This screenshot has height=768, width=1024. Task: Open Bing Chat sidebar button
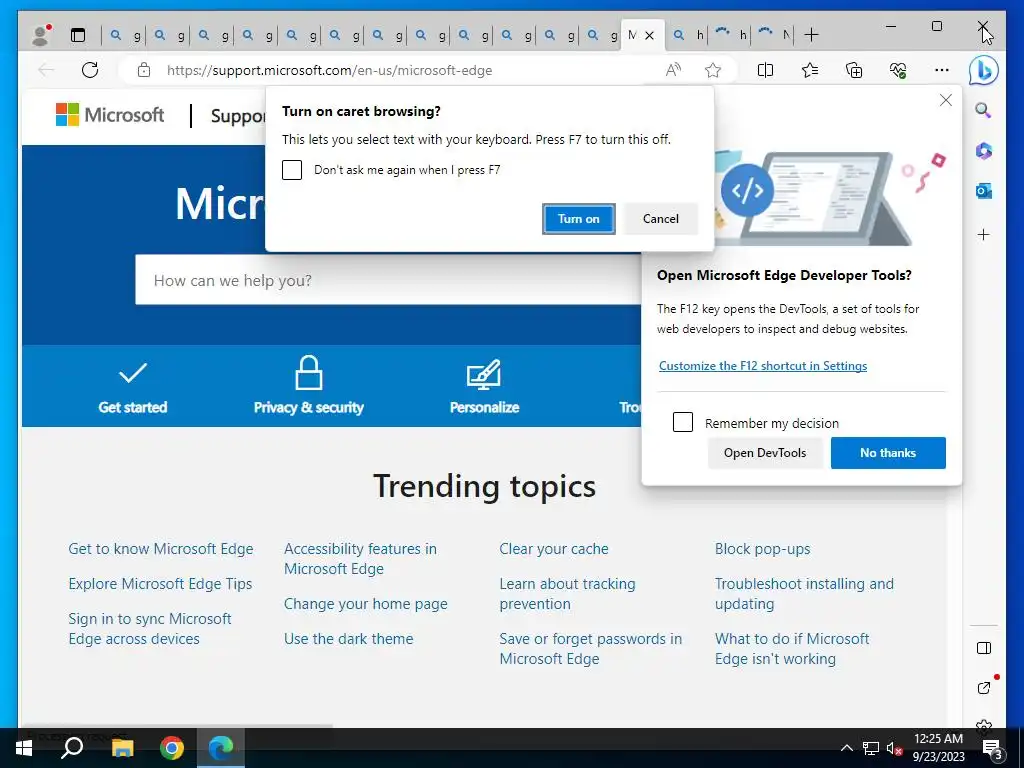(x=984, y=71)
